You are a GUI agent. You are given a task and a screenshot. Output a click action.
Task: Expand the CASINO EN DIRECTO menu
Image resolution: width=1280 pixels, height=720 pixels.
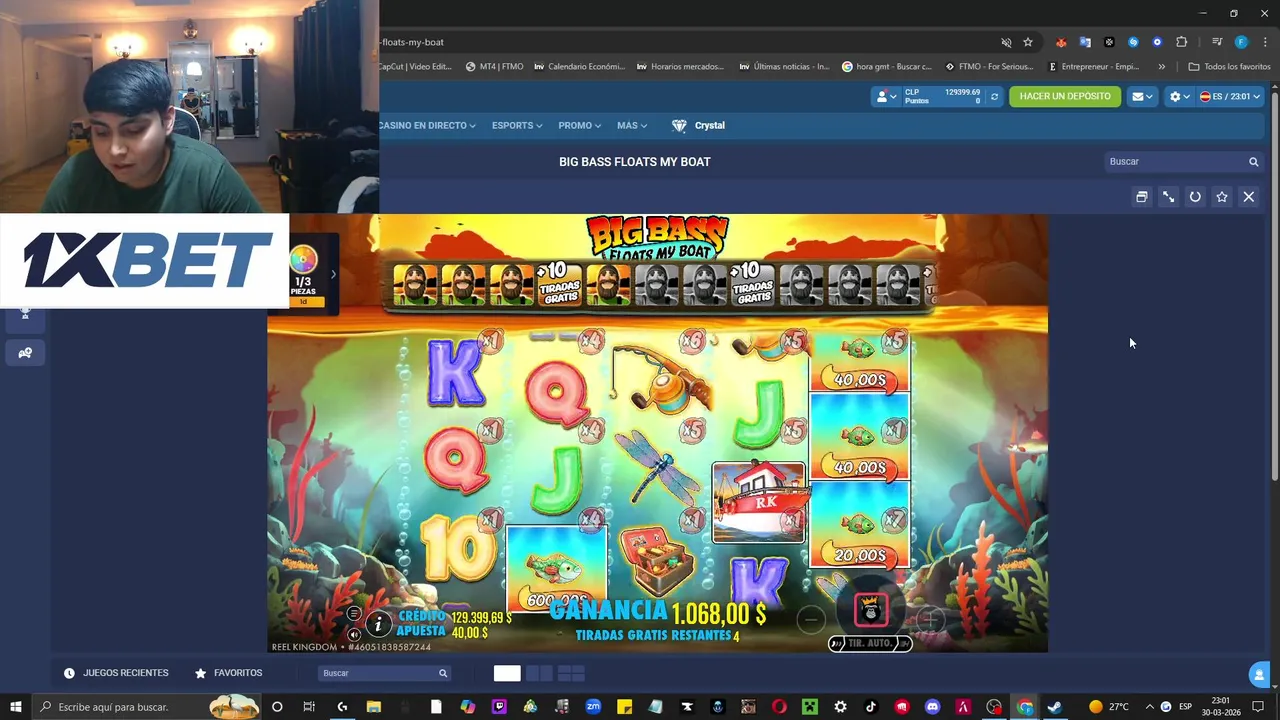coord(427,126)
